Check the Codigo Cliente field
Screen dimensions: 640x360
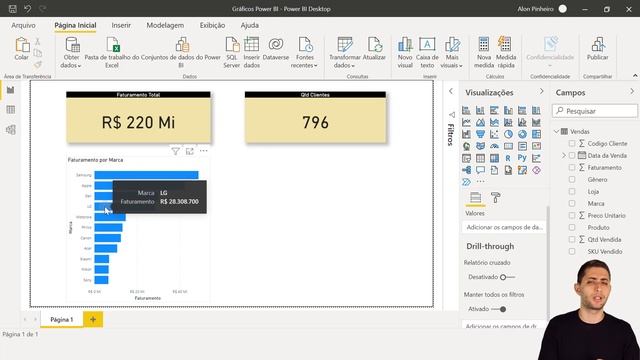tap(572, 143)
